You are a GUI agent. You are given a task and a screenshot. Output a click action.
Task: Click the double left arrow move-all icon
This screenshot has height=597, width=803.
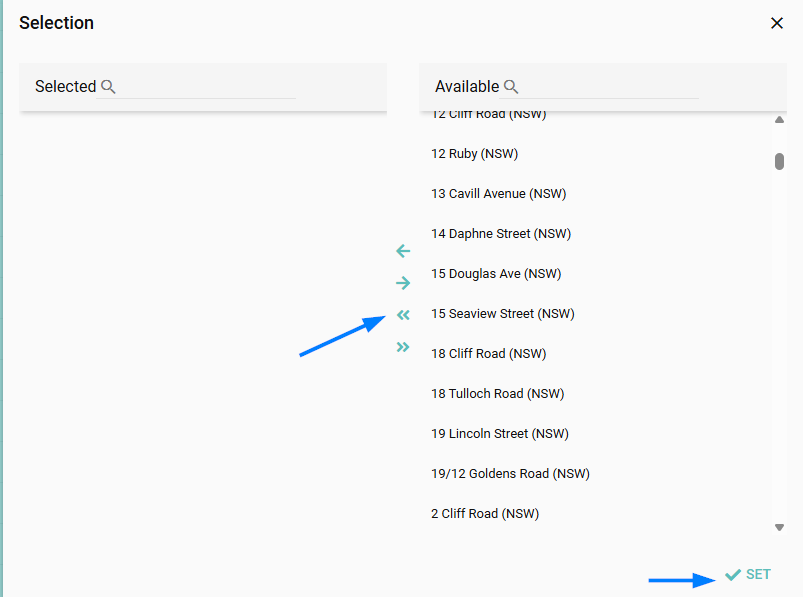(403, 315)
